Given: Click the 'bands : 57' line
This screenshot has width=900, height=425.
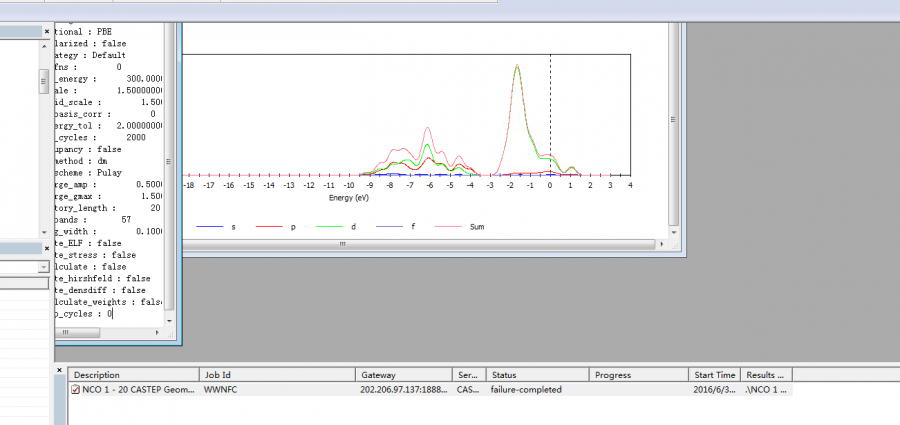Looking at the screenshot, I should click(94, 220).
